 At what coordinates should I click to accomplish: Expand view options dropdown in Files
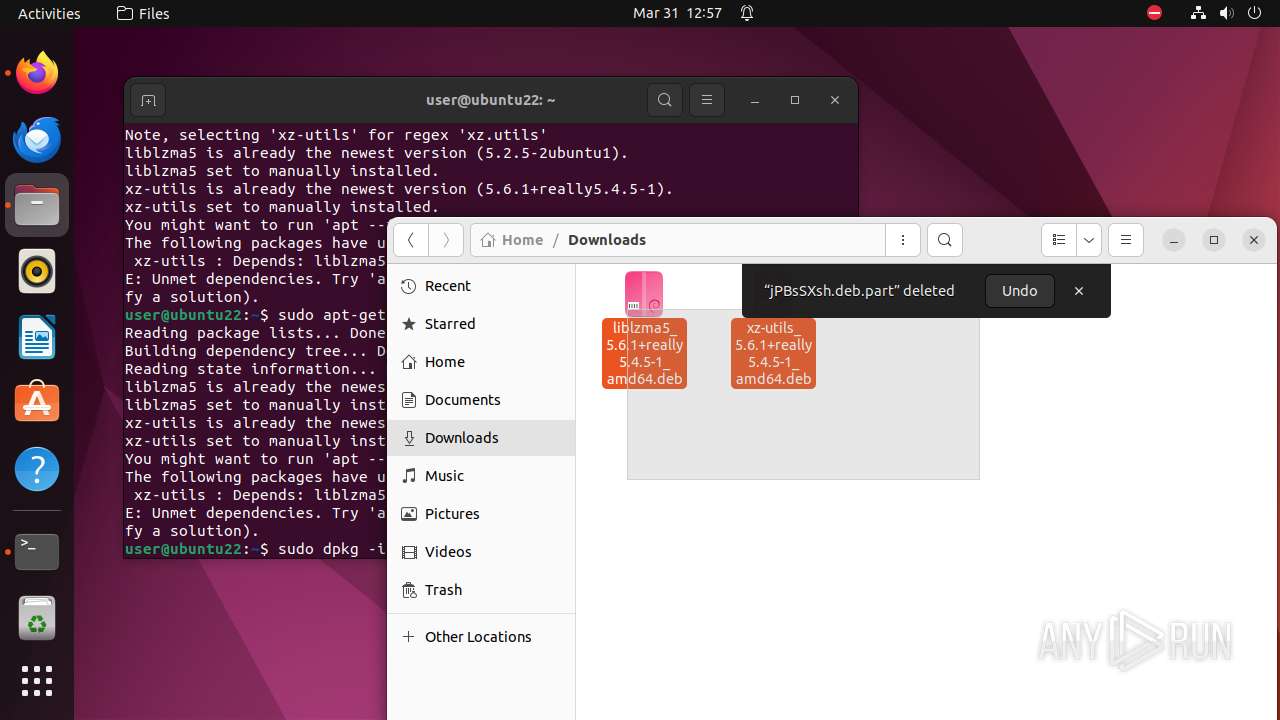(1089, 240)
